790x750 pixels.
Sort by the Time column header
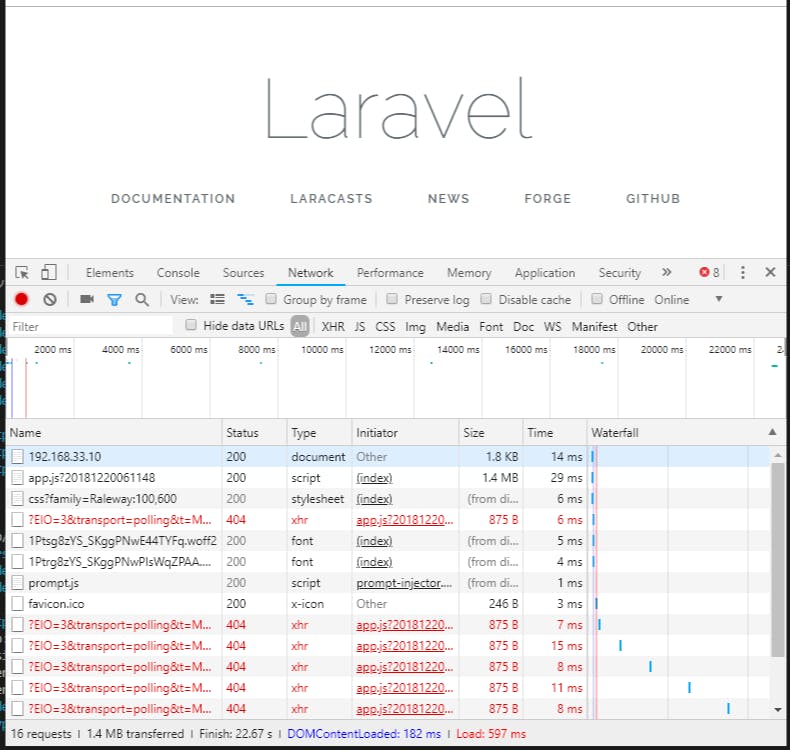(x=555, y=433)
